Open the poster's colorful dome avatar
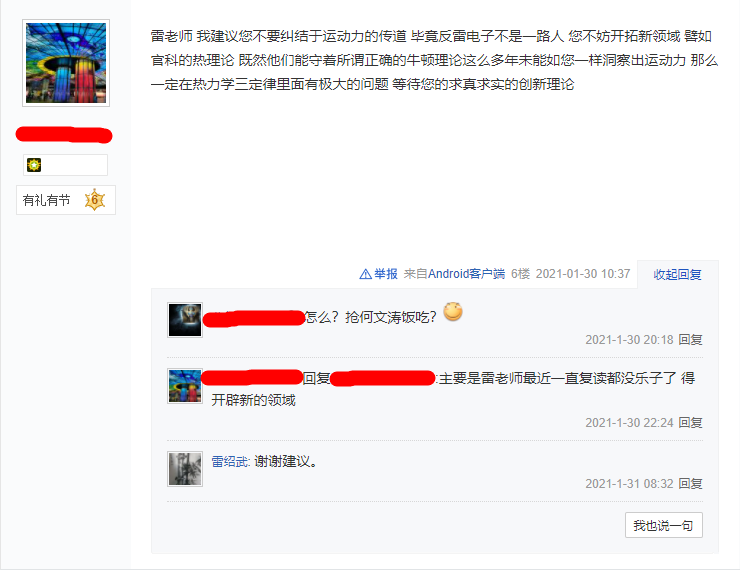This screenshot has height=570, width=740. coord(66,63)
